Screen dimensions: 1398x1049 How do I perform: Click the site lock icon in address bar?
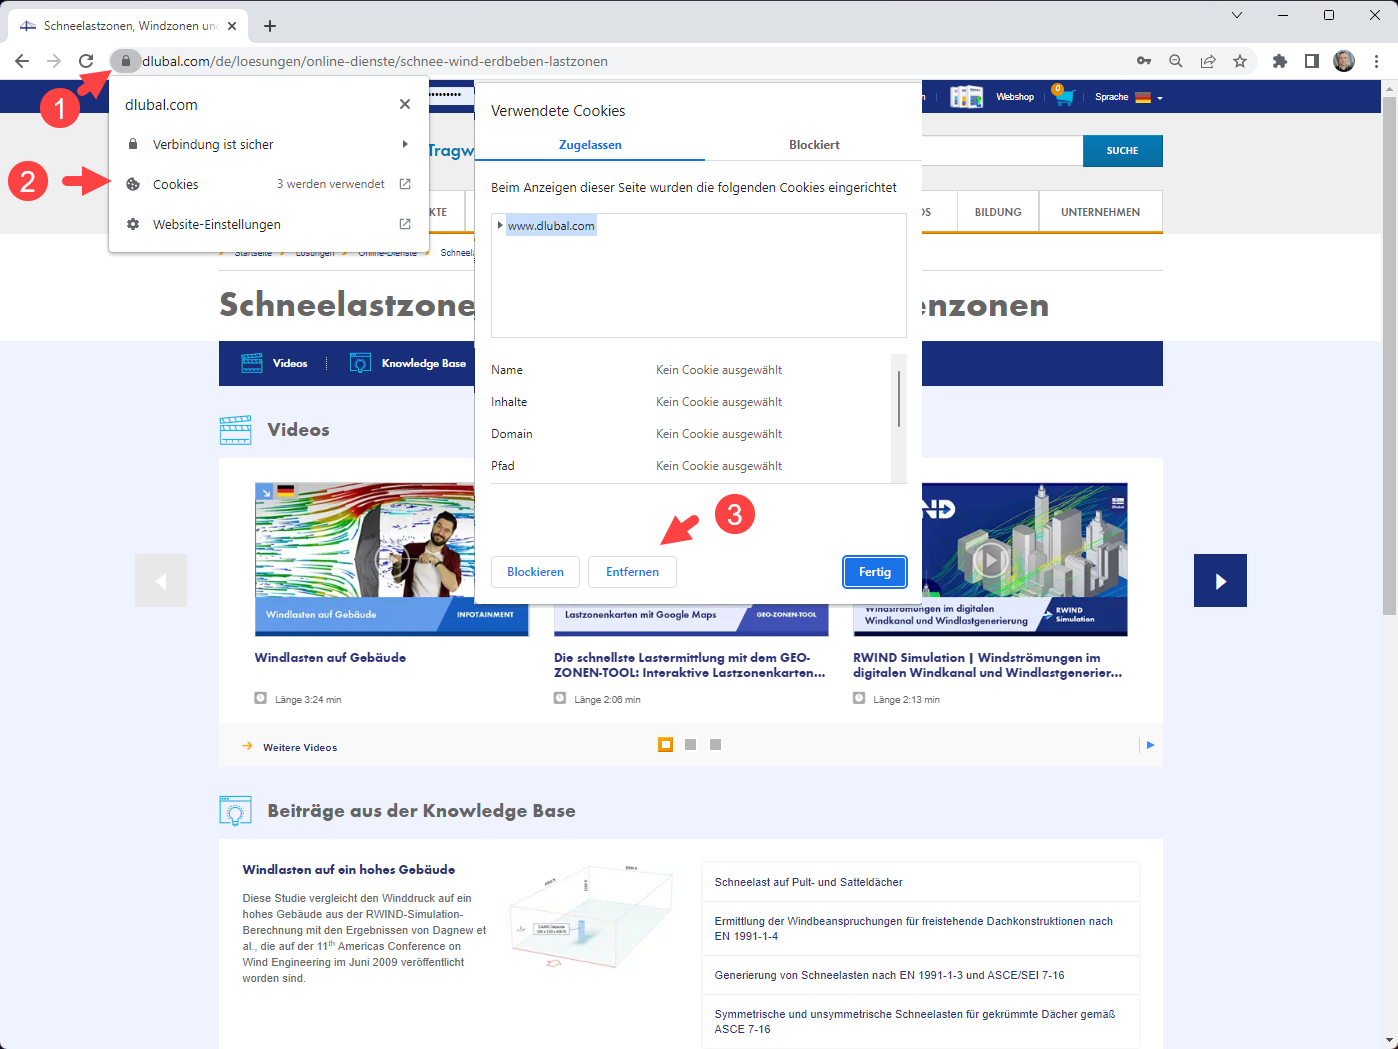(x=125, y=61)
